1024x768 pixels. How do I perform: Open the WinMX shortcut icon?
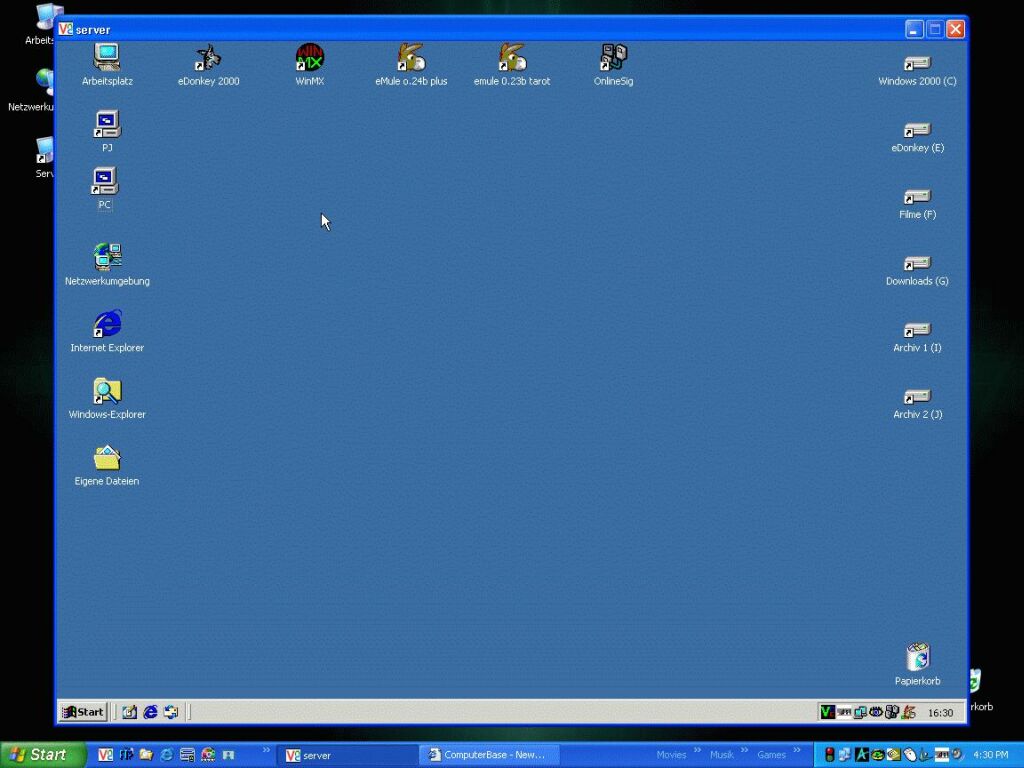point(310,65)
